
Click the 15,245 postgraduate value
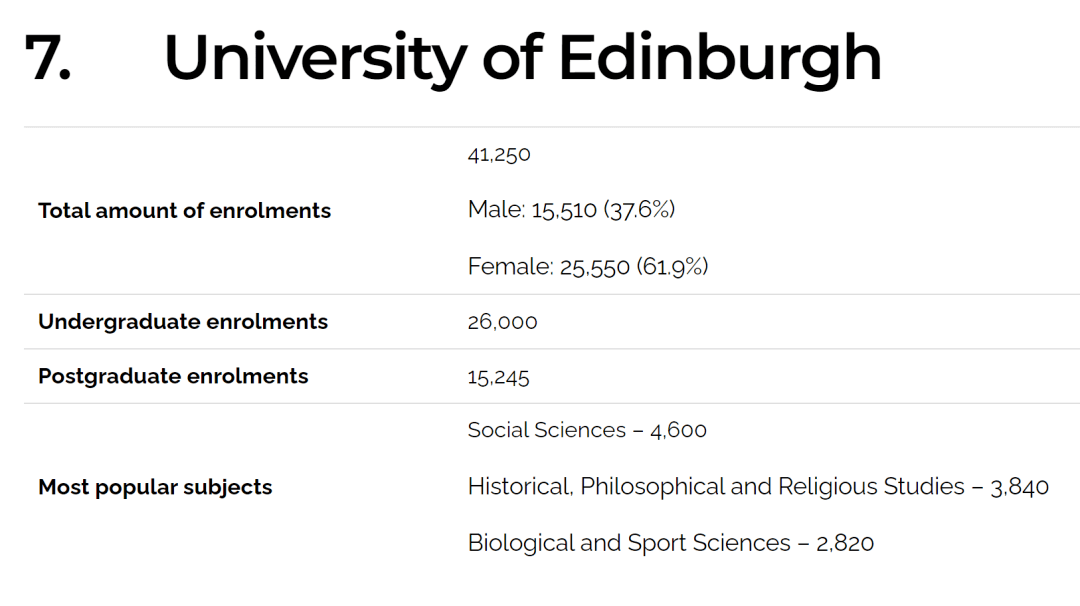click(x=498, y=377)
